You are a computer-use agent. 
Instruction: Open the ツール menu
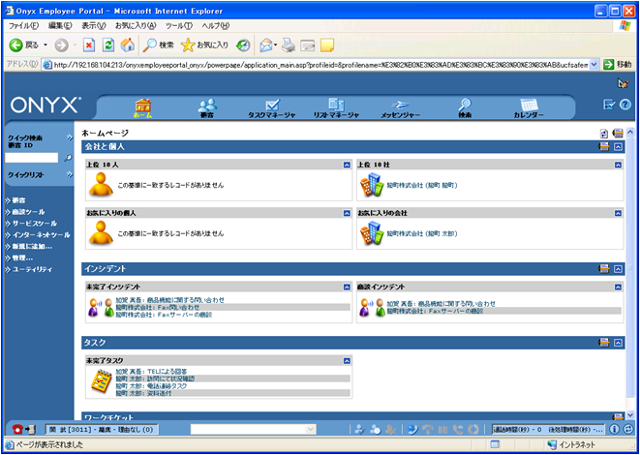179,25
